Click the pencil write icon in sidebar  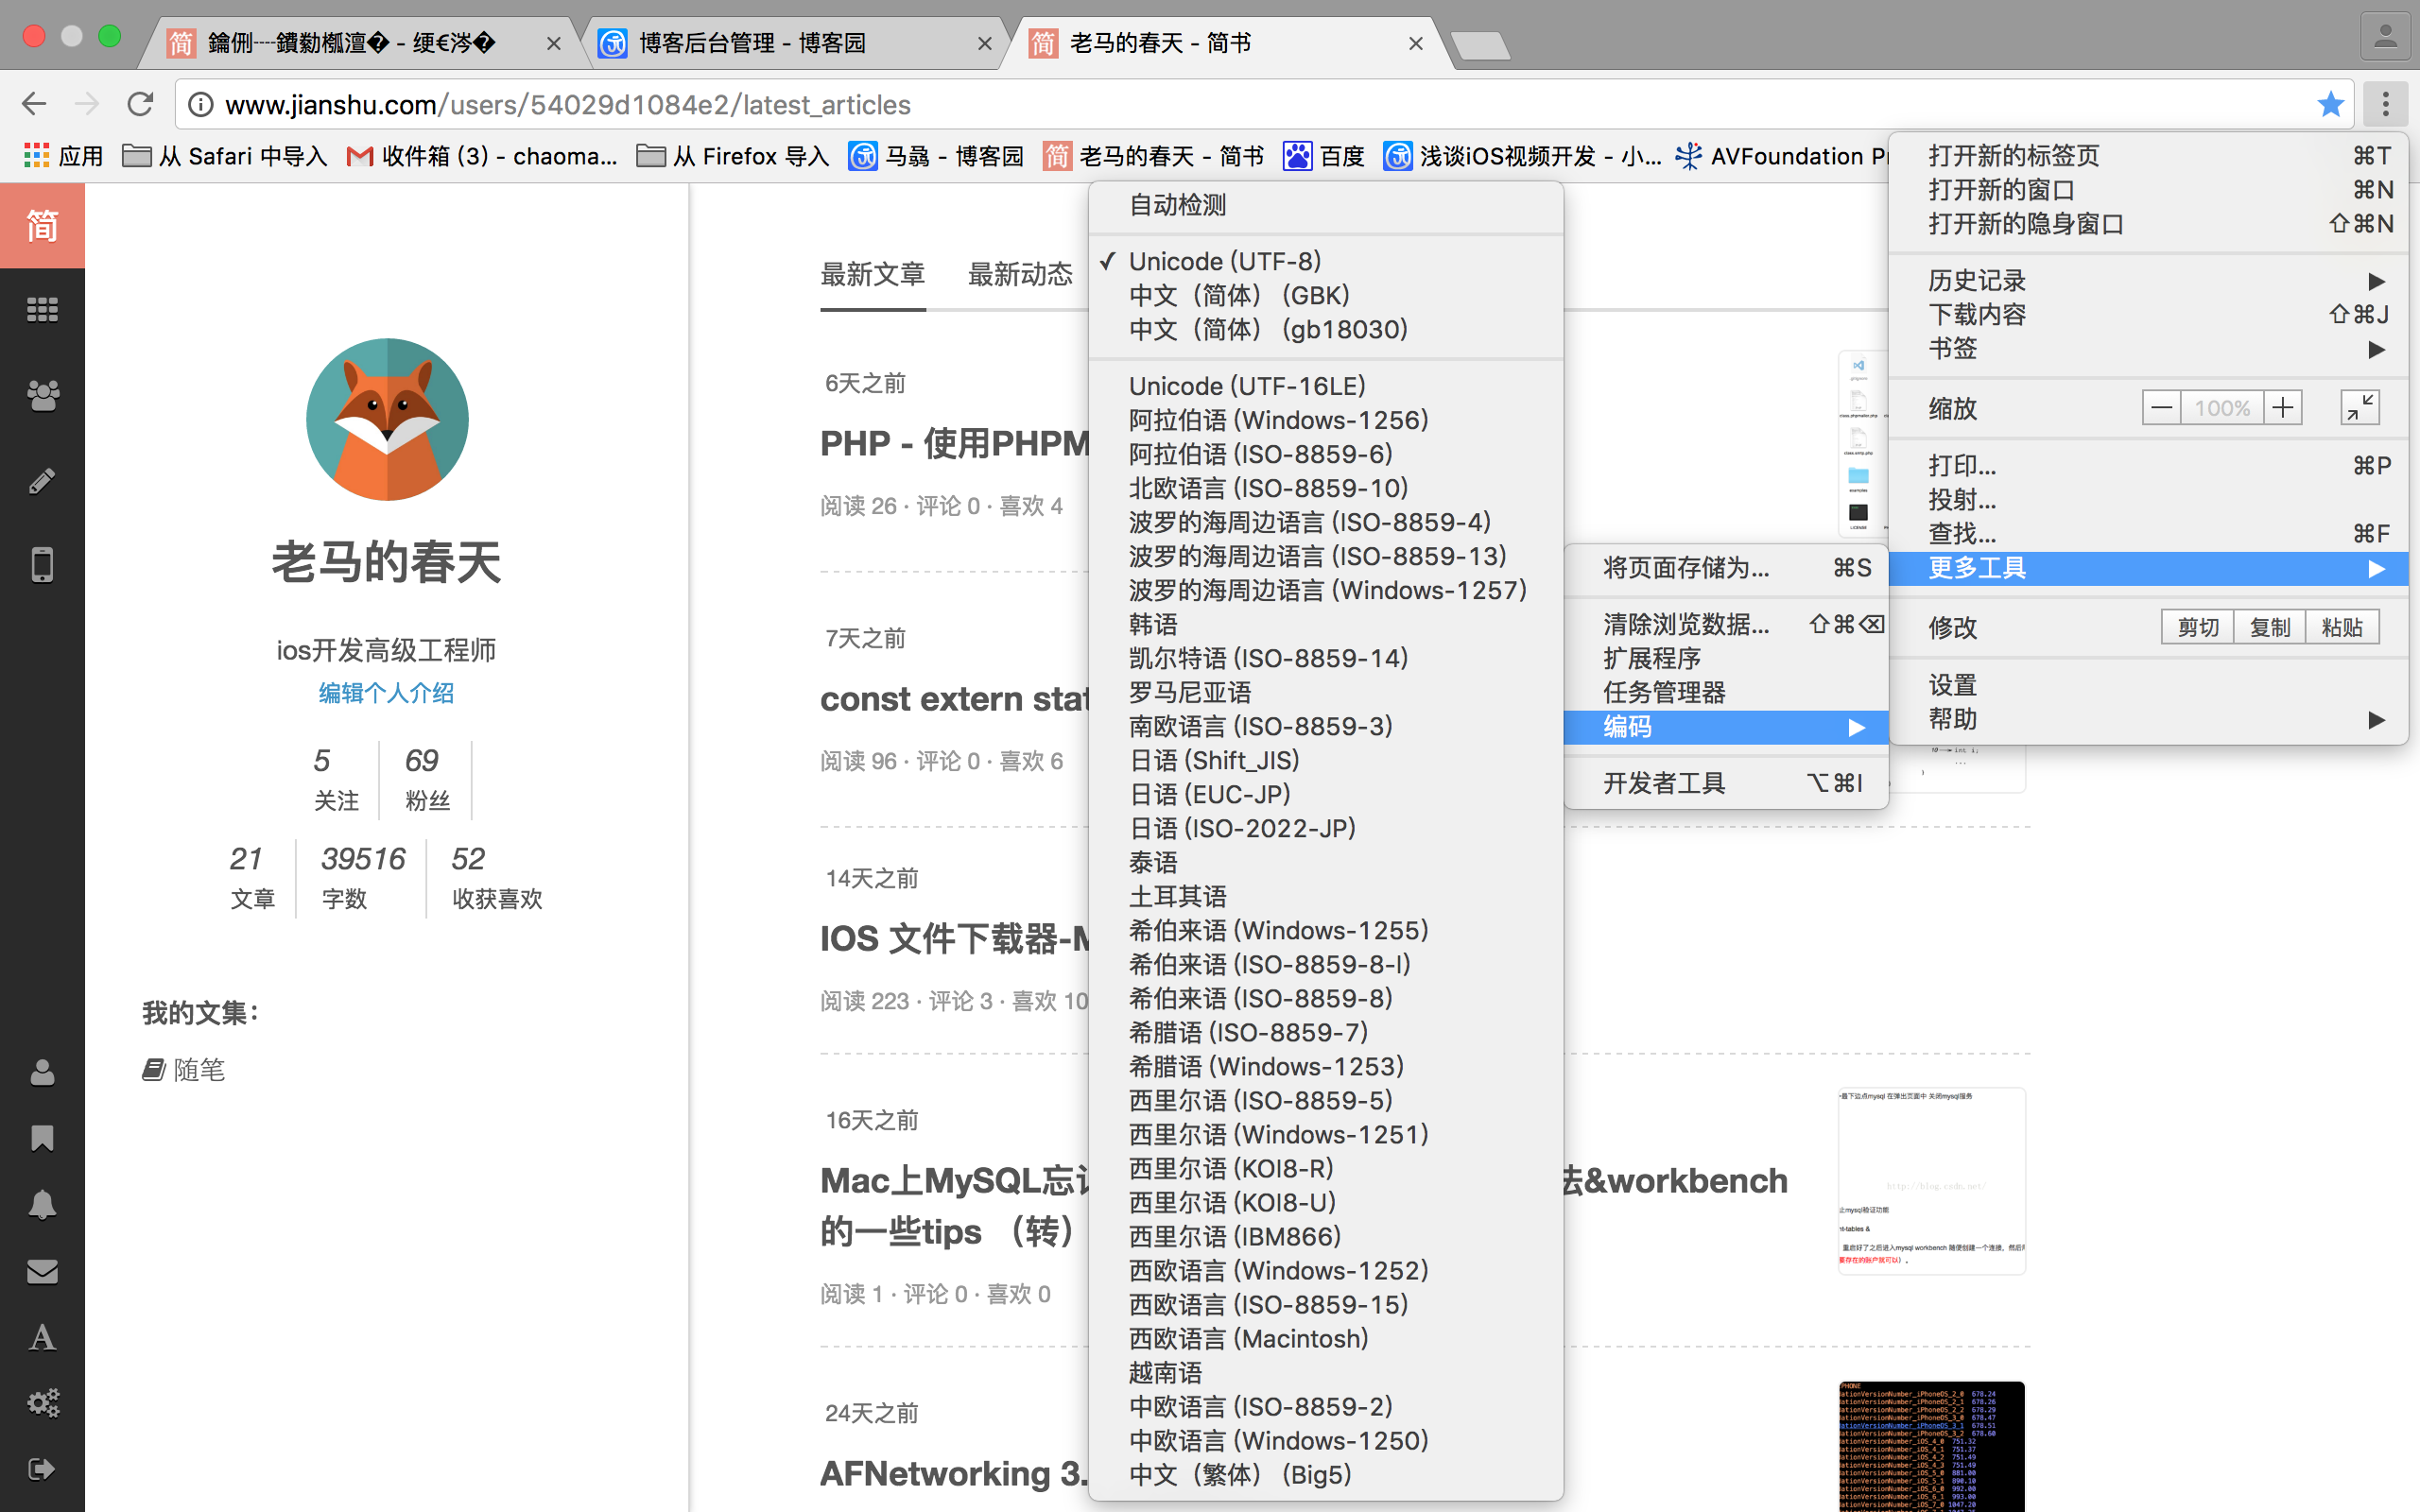[42, 481]
